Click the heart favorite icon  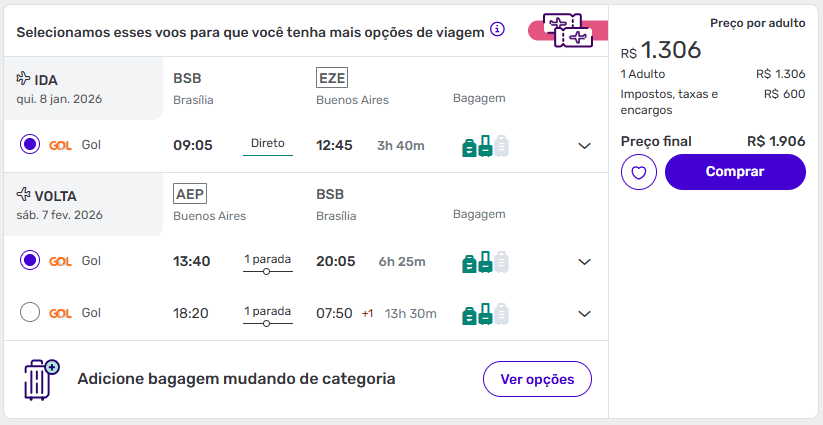click(638, 172)
